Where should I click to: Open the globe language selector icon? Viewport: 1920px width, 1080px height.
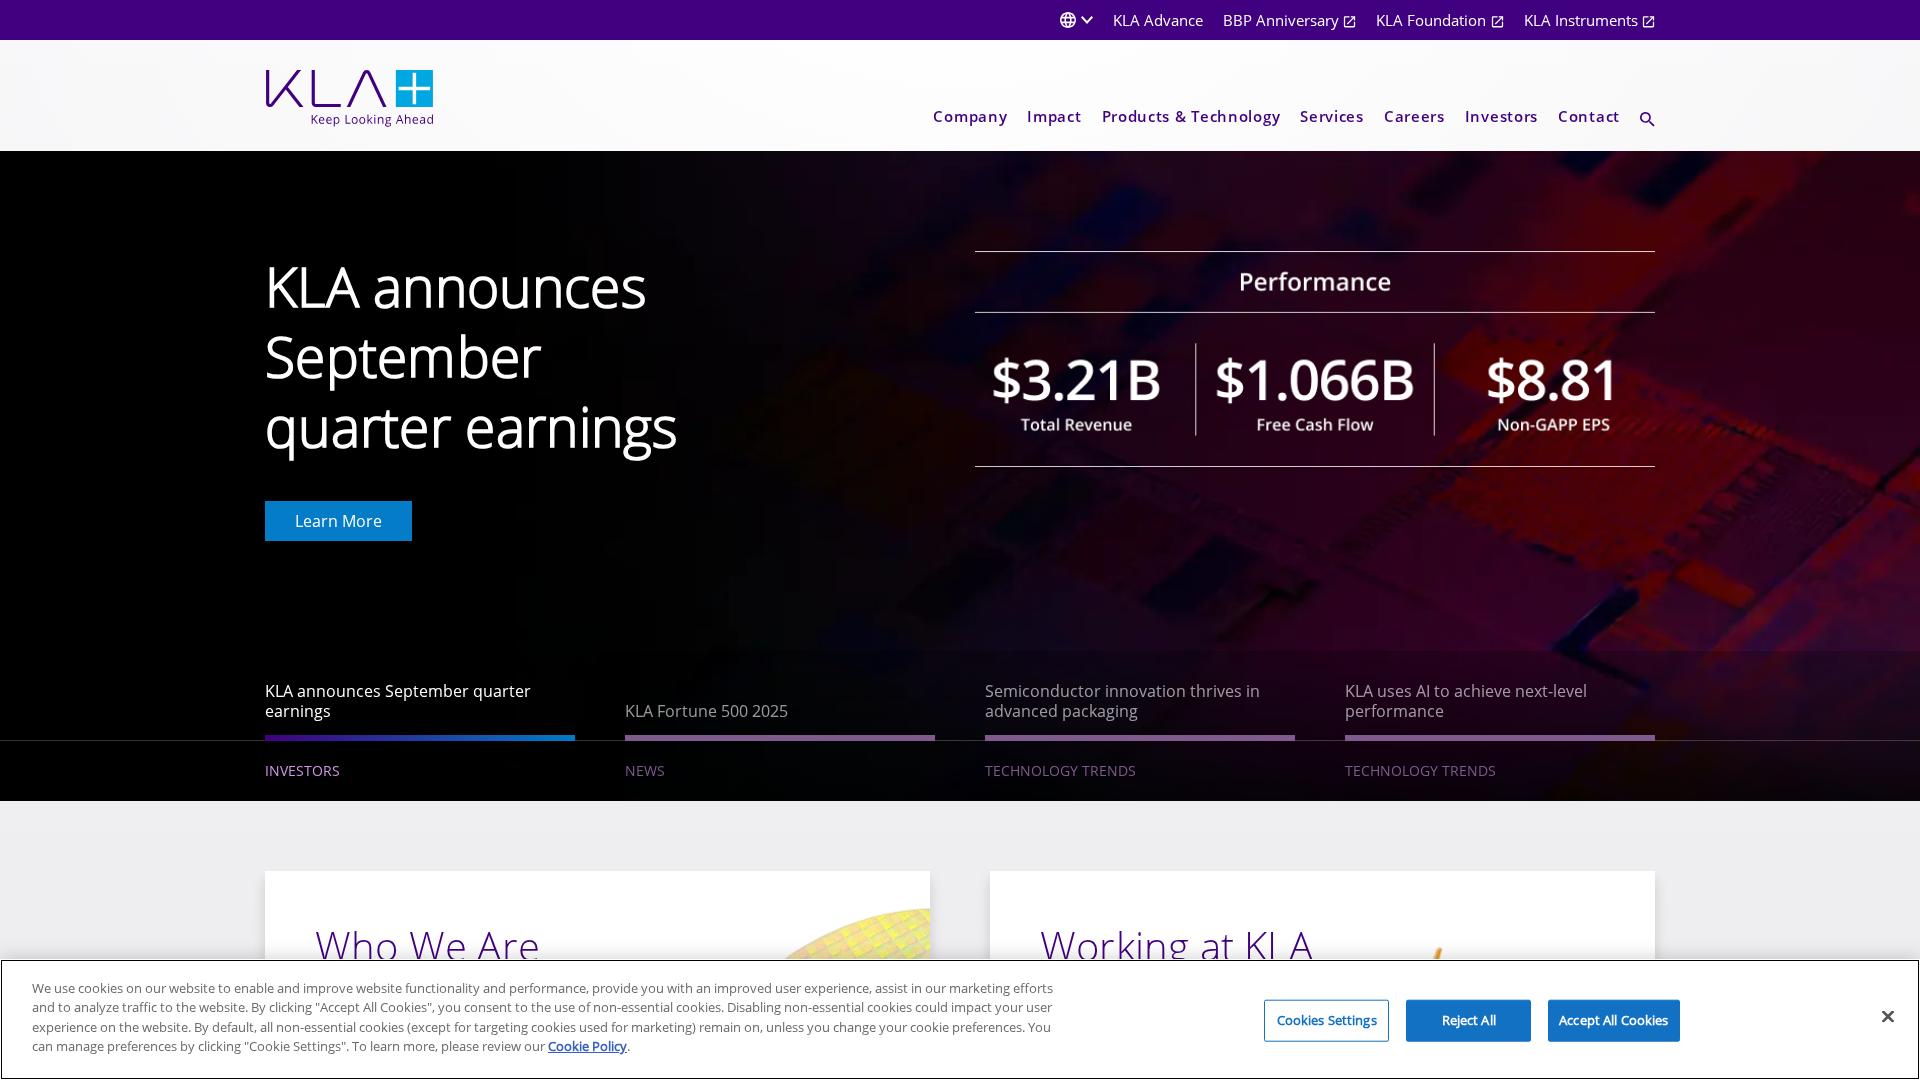(1068, 20)
